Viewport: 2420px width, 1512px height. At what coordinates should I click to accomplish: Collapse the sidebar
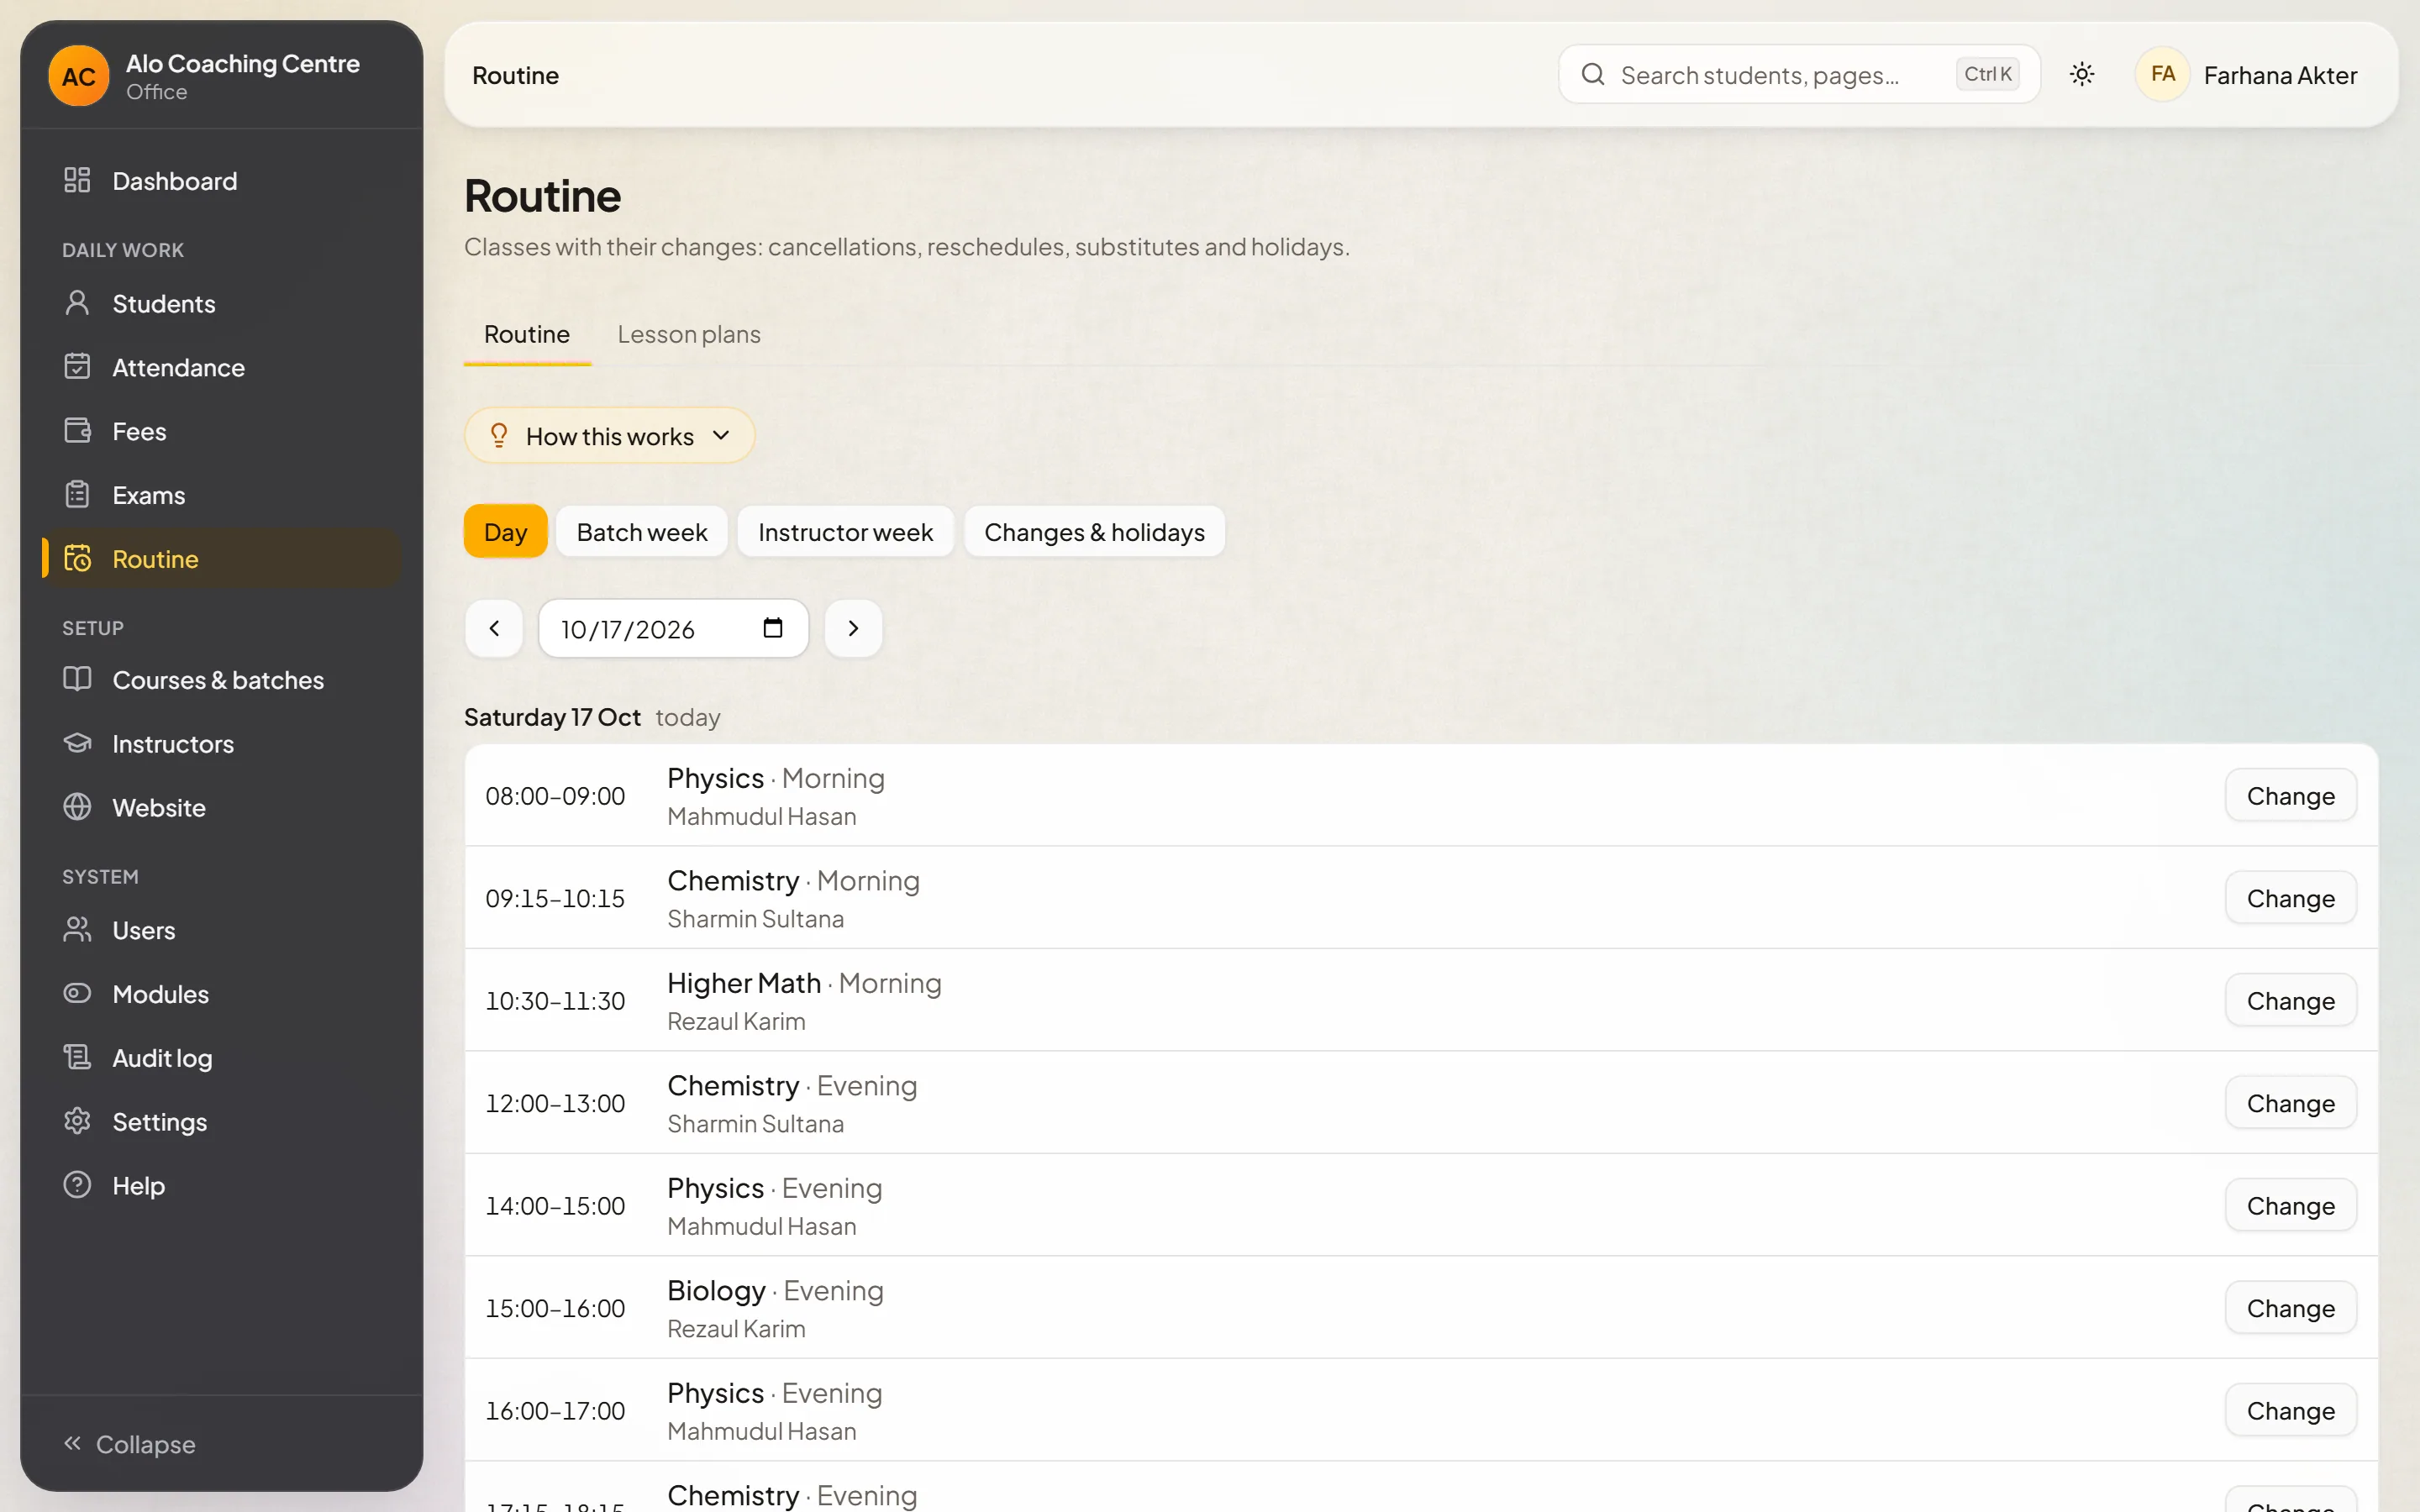coord(129,1444)
